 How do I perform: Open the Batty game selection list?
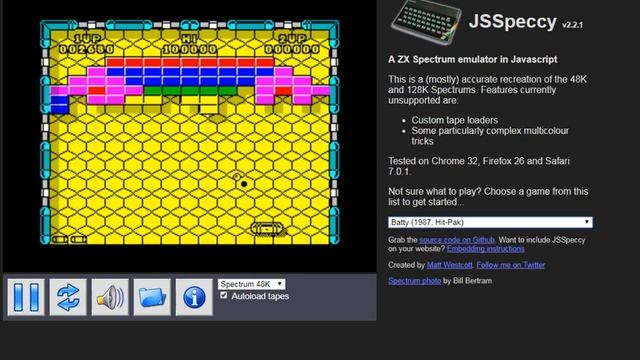tap(490, 222)
